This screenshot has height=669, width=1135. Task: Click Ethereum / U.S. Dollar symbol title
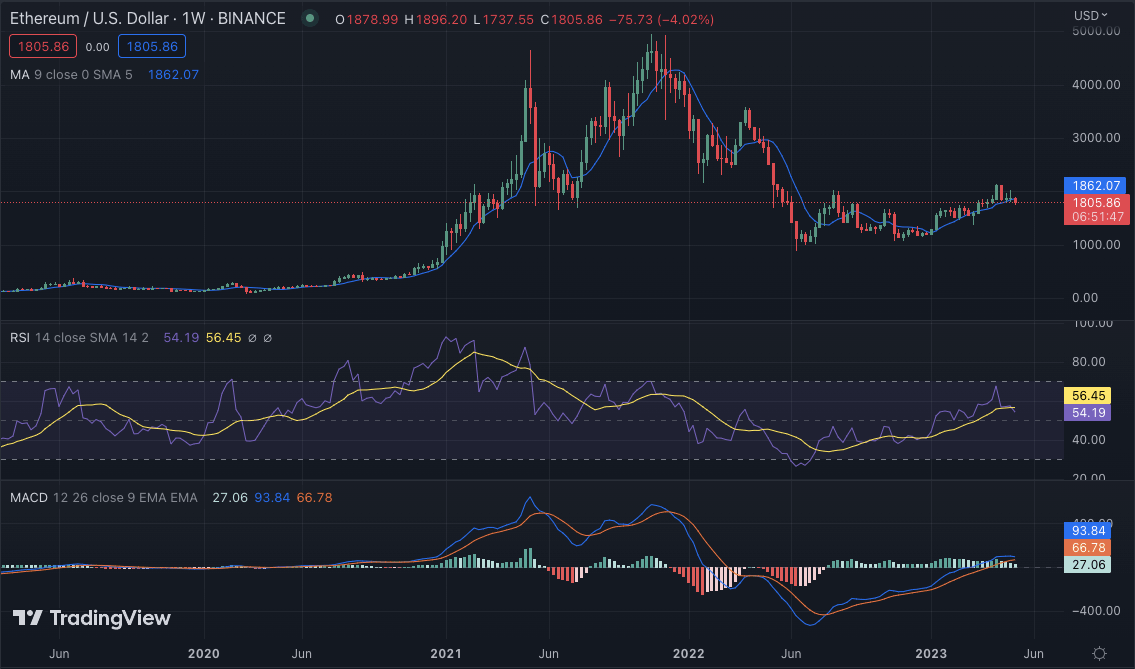[89, 18]
